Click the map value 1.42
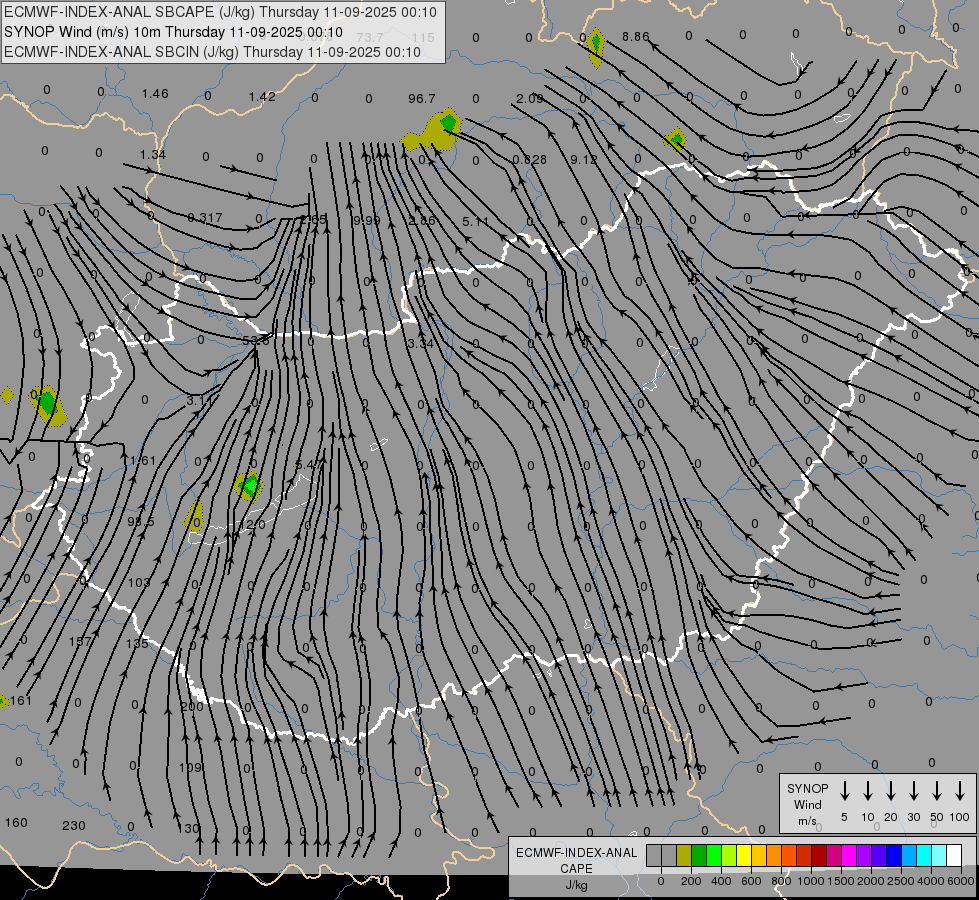Screen dimensions: 979x900 [x=262, y=97]
